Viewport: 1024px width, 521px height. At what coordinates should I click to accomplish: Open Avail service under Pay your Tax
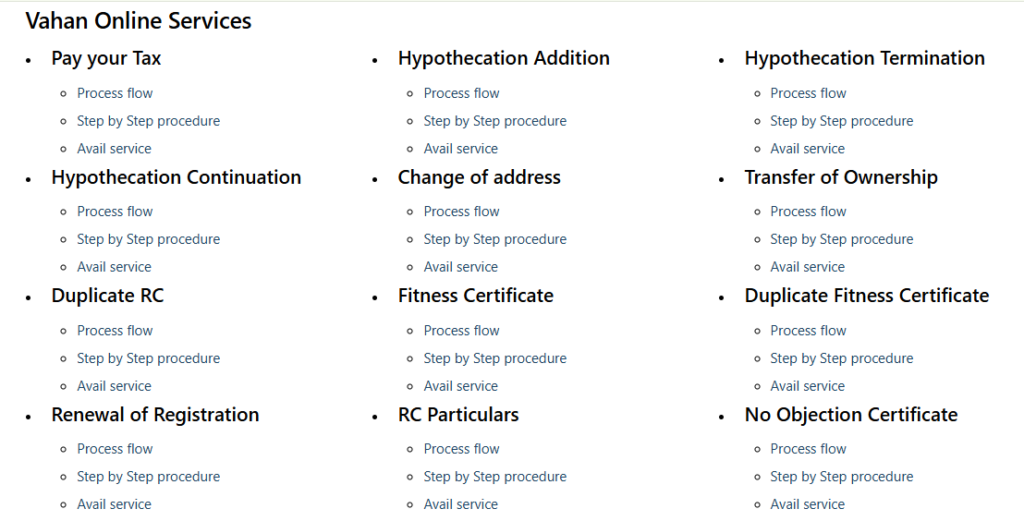click(x=114, y=149)
